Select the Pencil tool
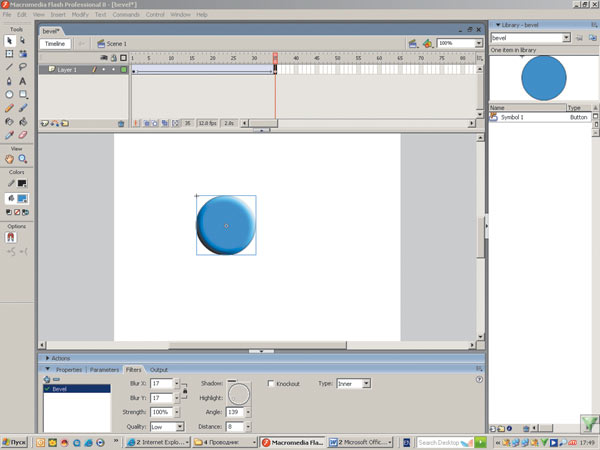The image size is (600, 450). (9, 107)
